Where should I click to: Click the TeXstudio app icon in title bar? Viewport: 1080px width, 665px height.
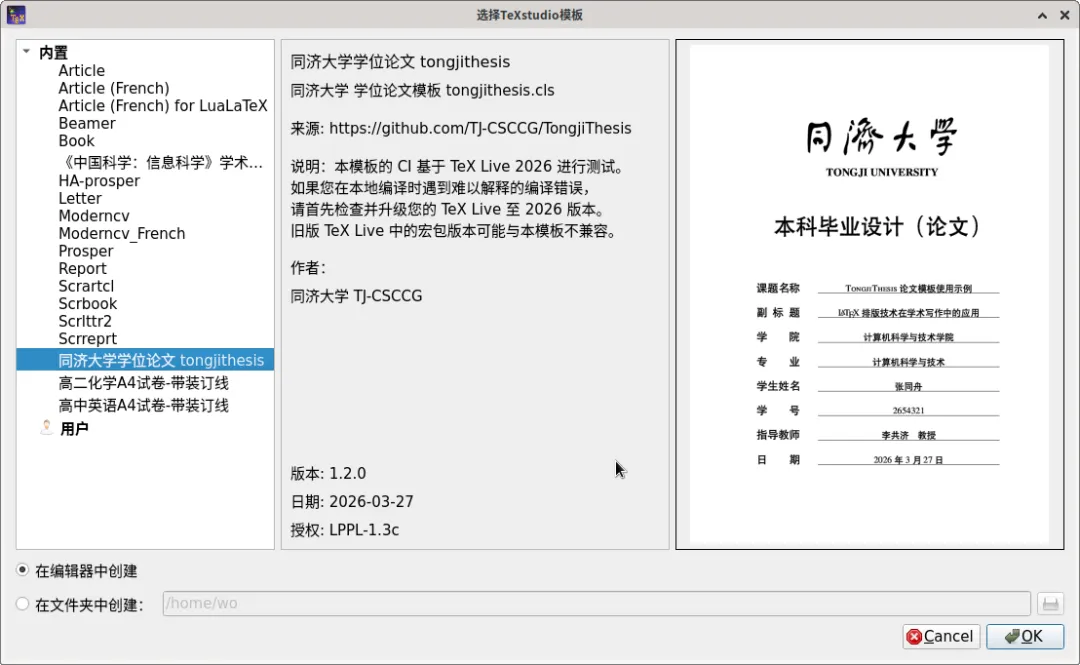(x=16, y=14)
